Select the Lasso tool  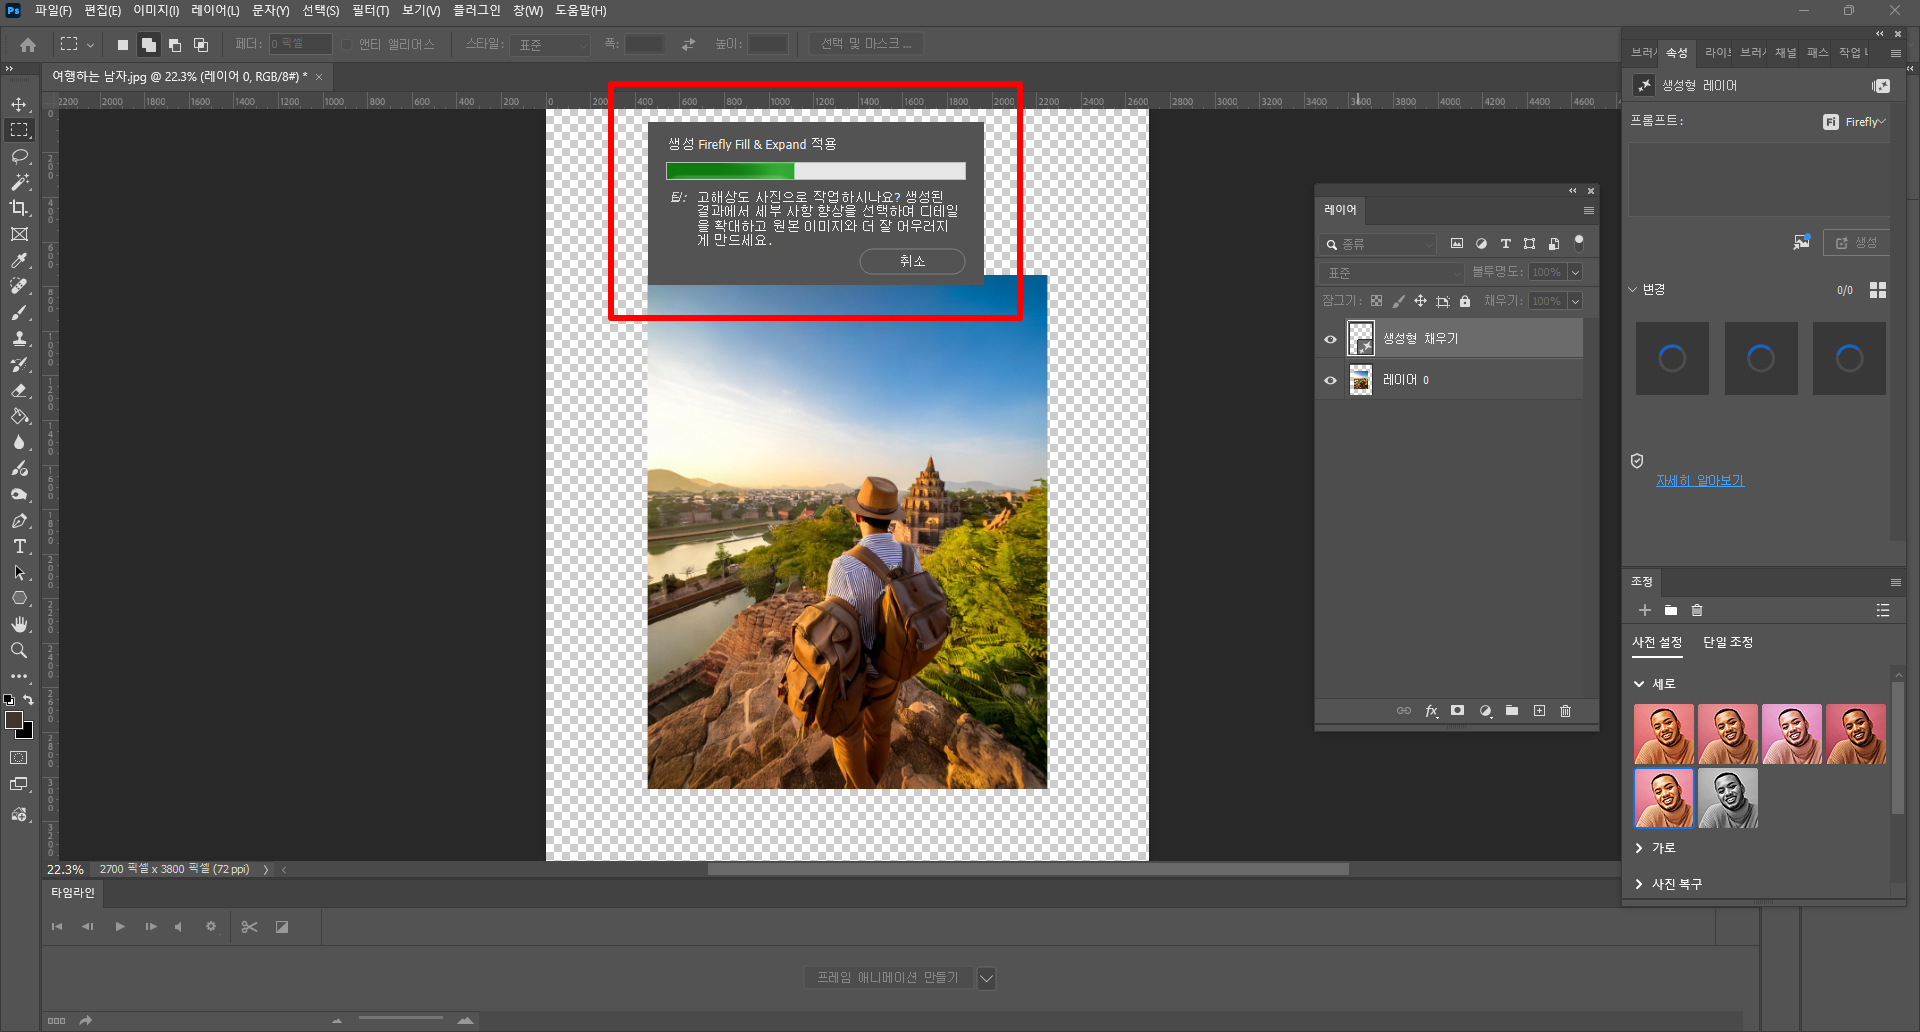pyautogui.click(x=19, y=156)
